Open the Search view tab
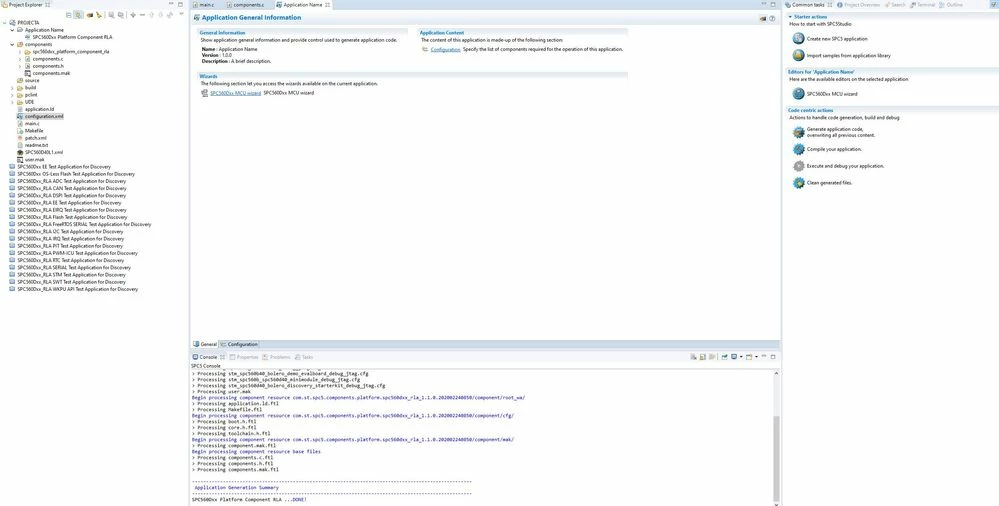999x506 pixels. click(895, 4)
